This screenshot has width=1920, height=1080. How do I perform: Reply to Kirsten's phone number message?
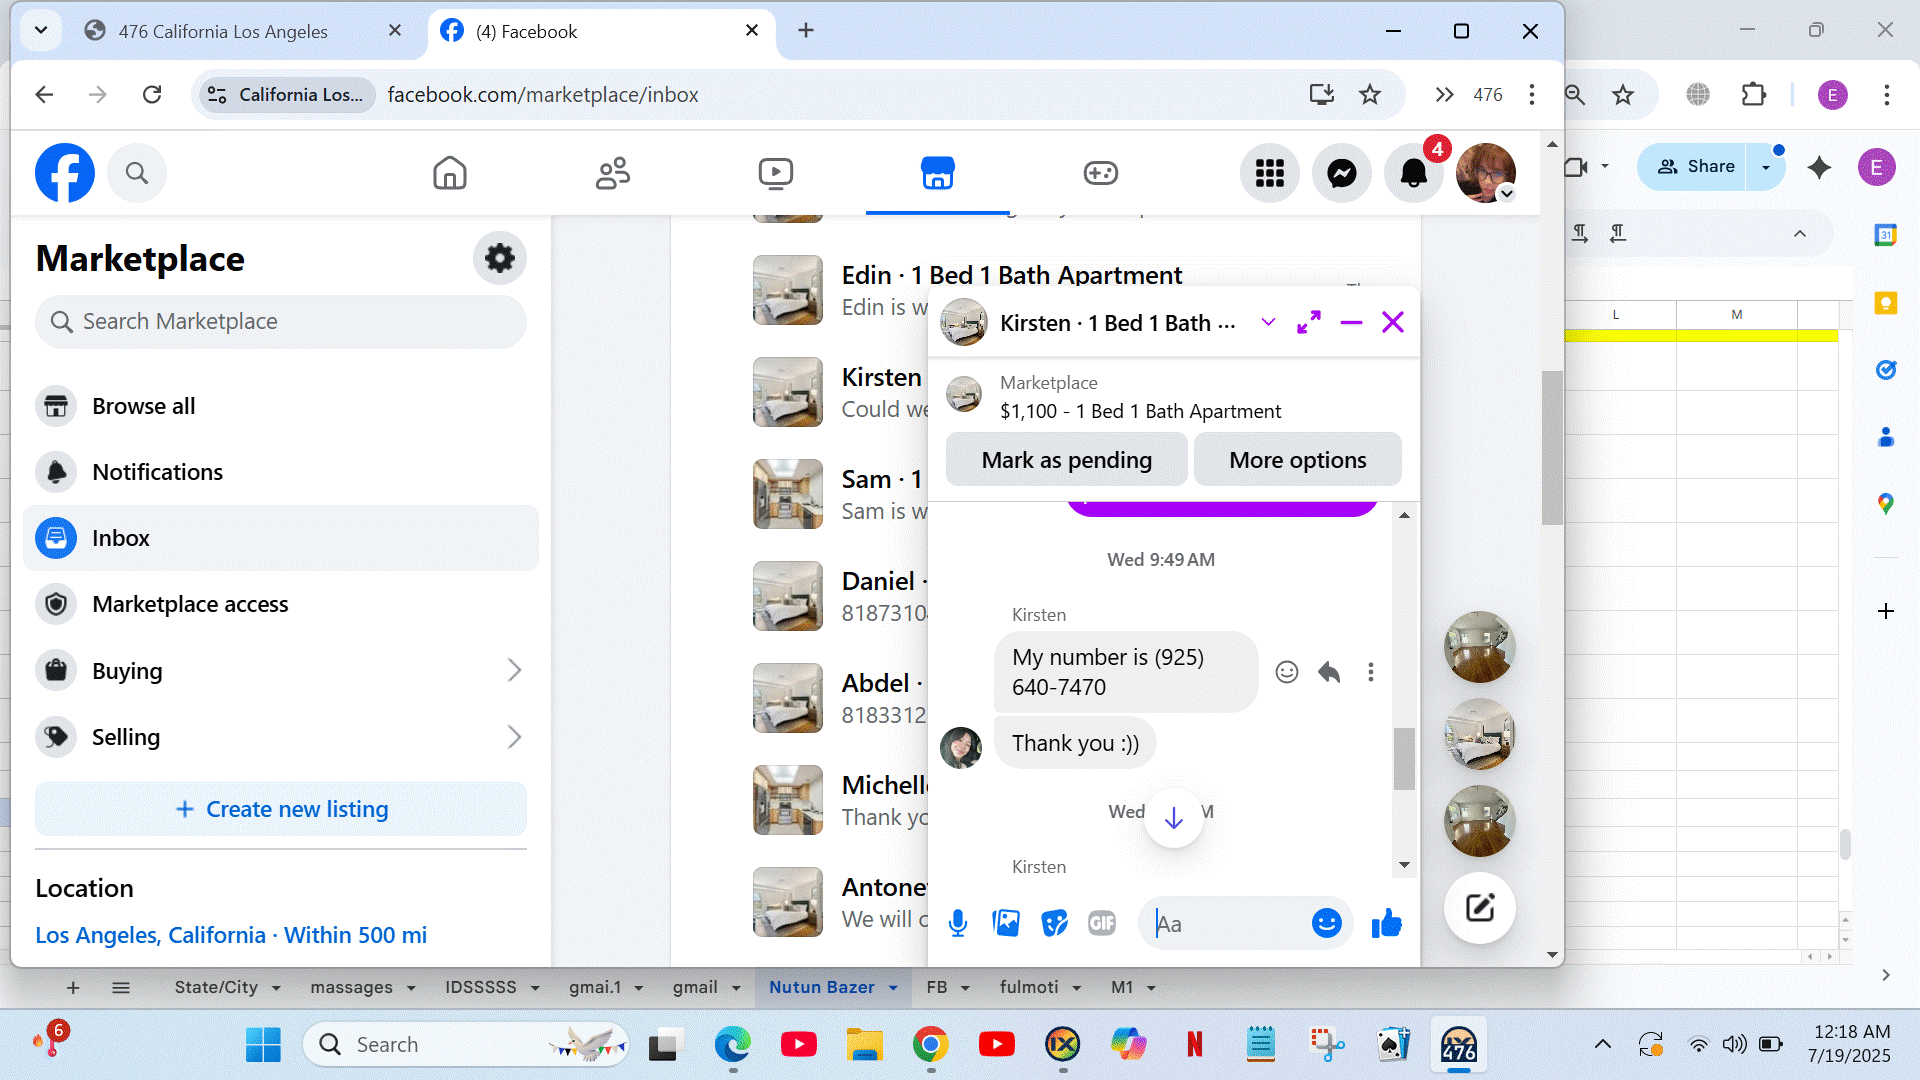point(1328,672)
